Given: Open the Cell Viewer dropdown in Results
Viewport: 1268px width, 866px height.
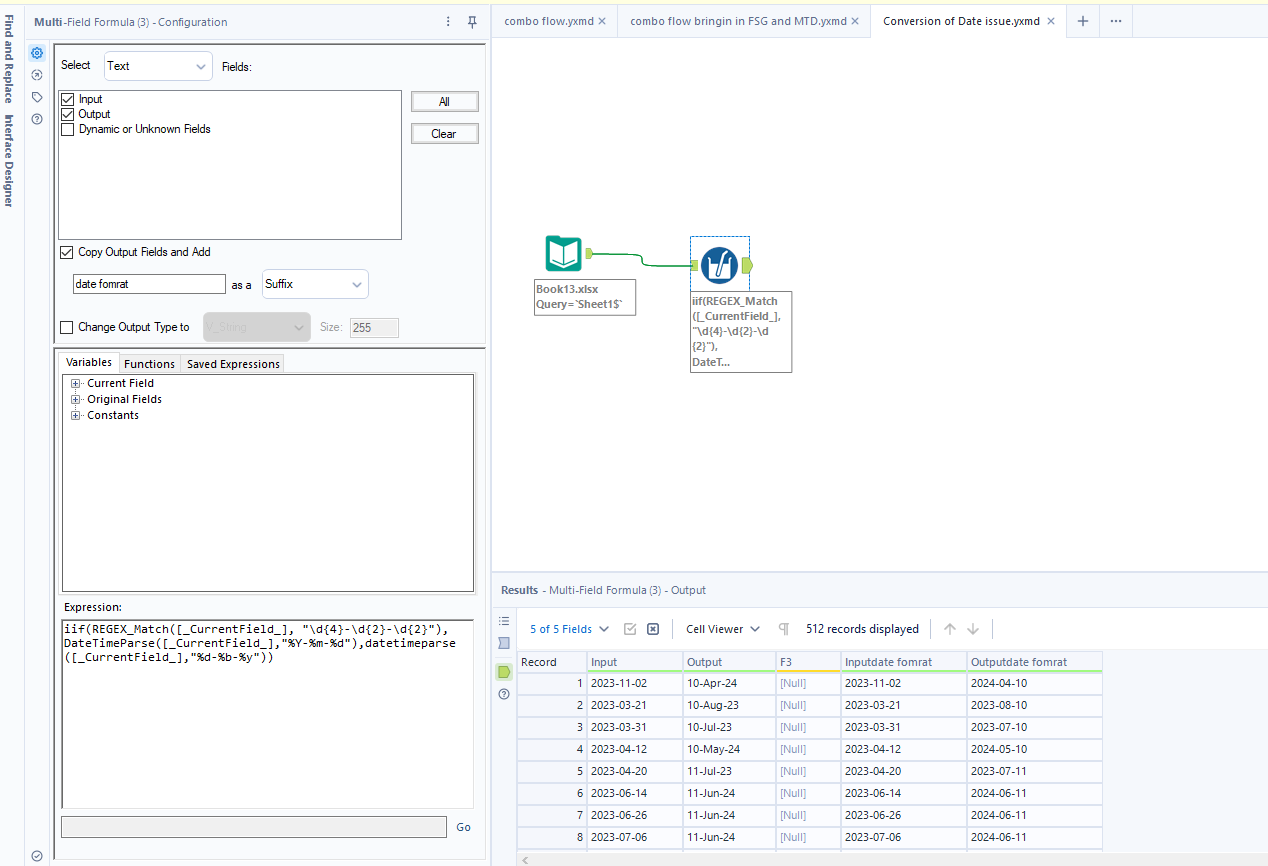Looking at the screenshot, I should 720,628.
